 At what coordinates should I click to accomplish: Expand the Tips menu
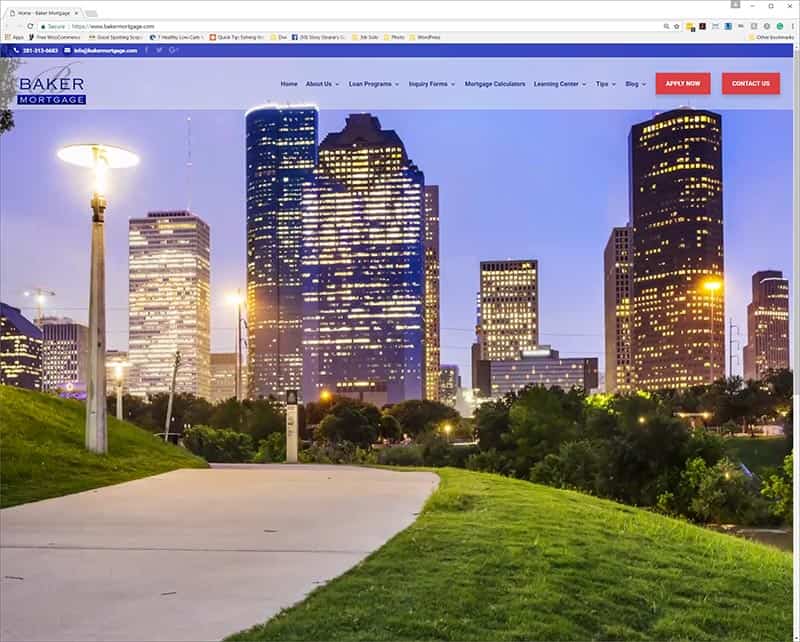pyautogui.click(x=606, y=84)
